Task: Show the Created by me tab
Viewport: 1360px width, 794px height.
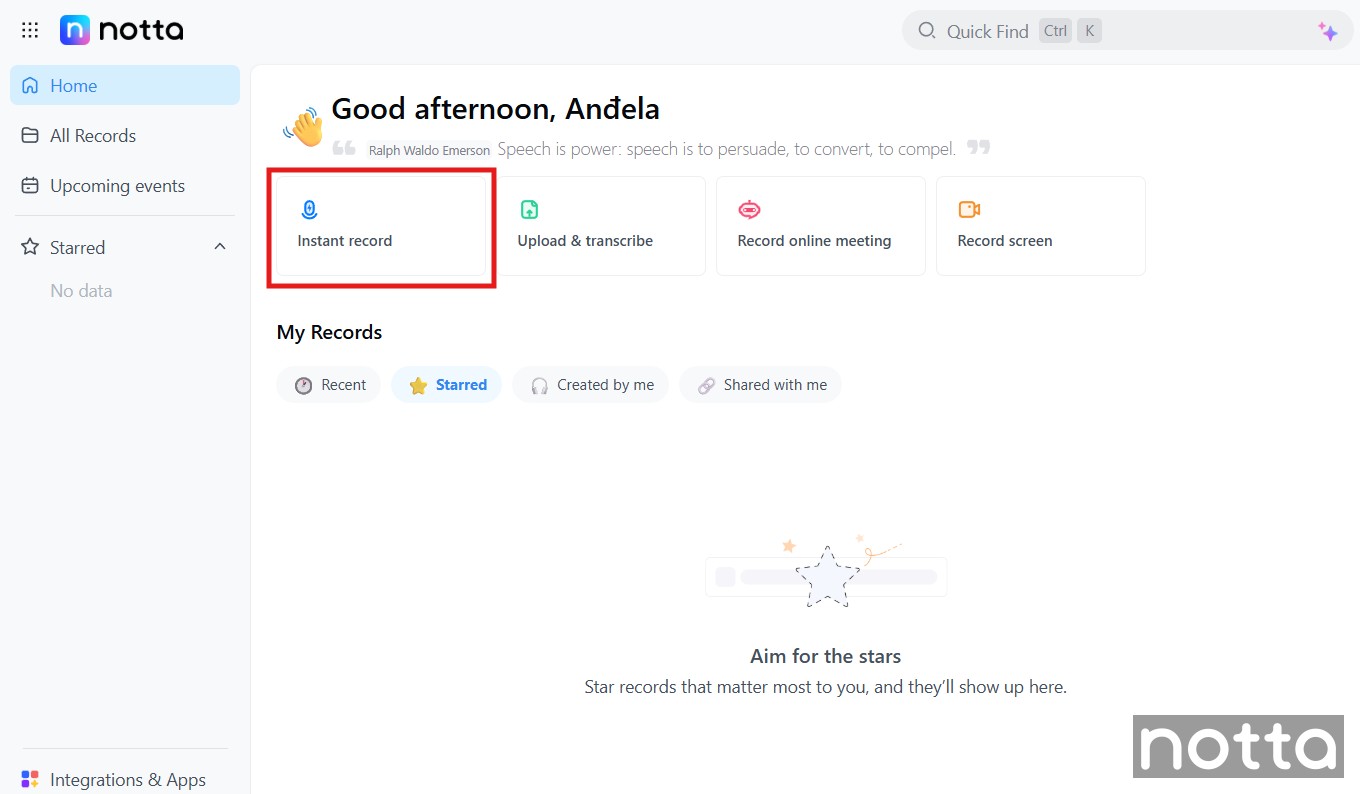Action: [591, 385]
